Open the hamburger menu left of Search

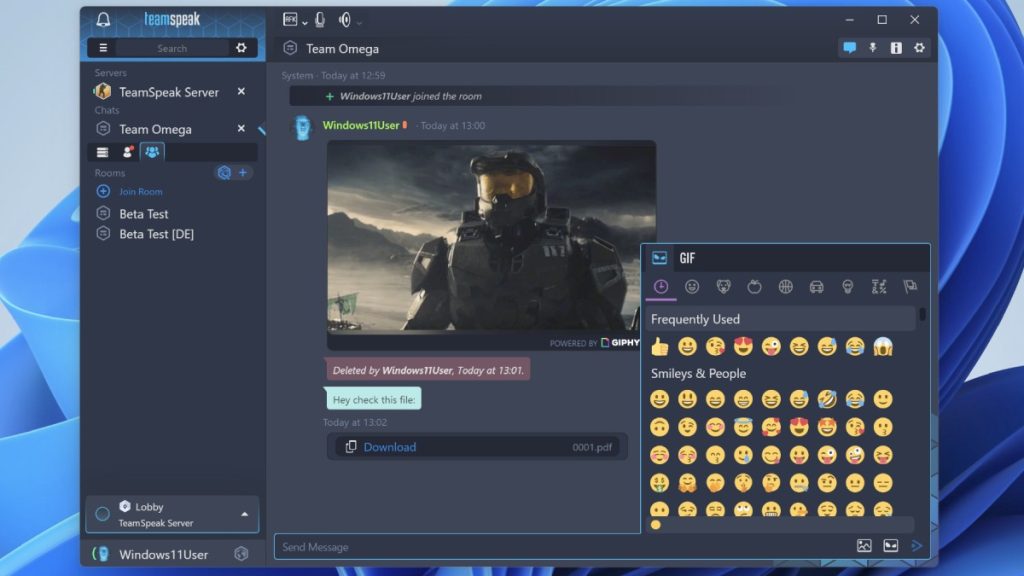tap(103, 48)
